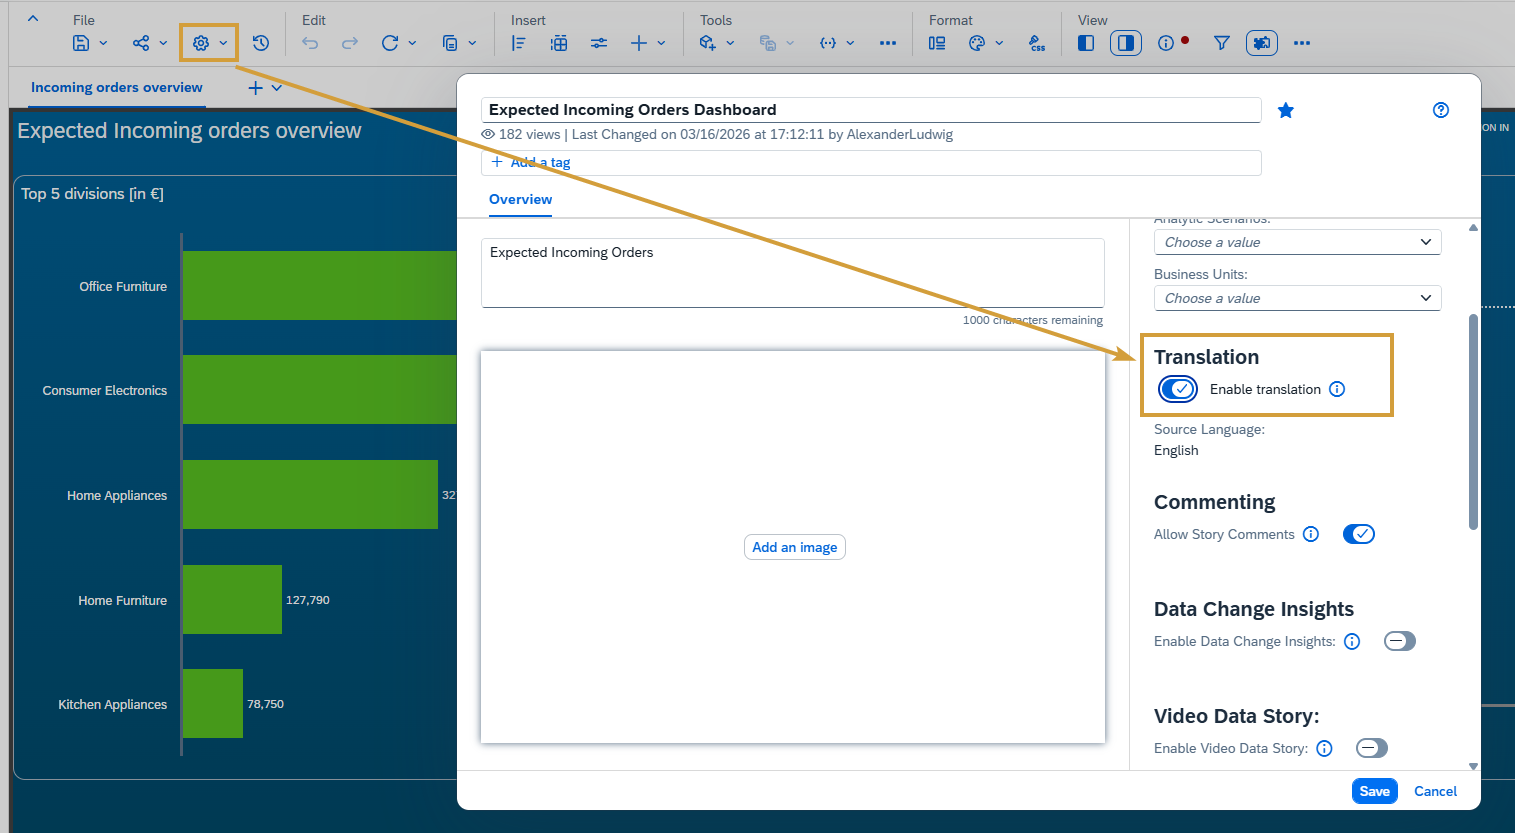The width and height of the screenshot is (1515, 833).
Task: Click the info icon with red dot
Action: tap(1166, 43)
